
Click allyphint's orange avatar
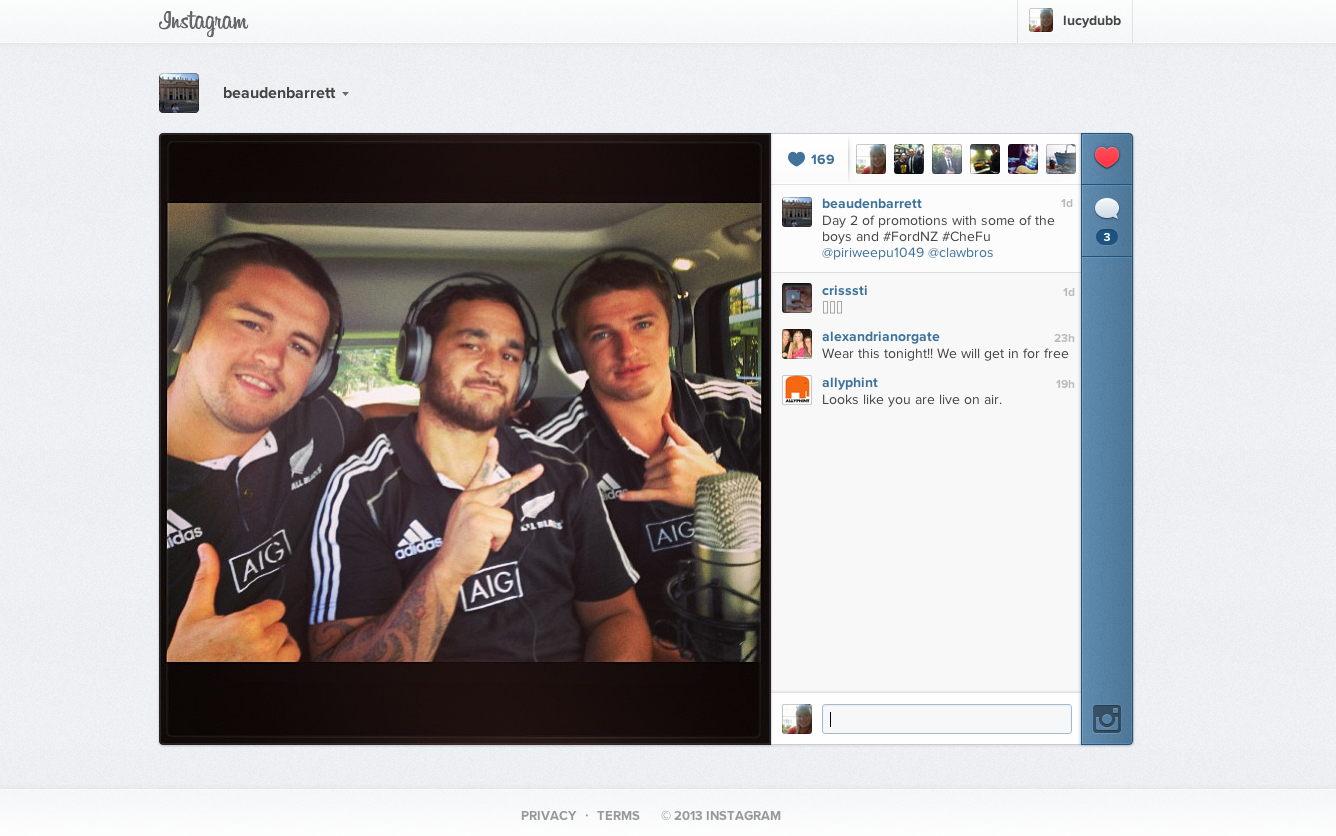[797, 390]
